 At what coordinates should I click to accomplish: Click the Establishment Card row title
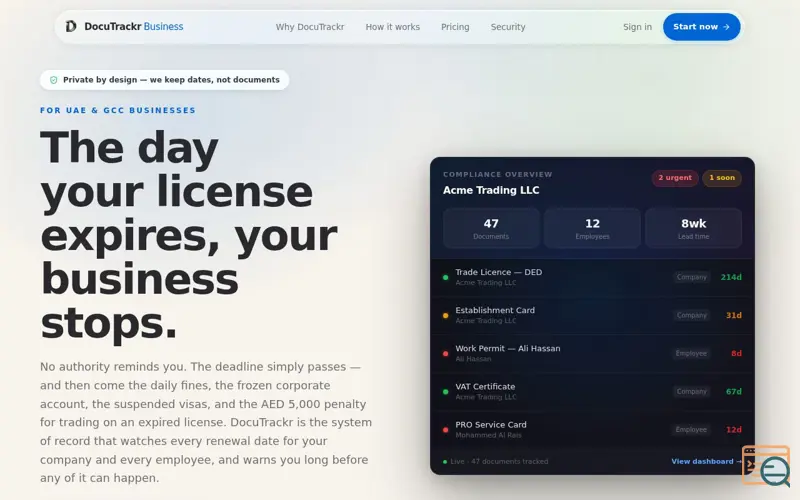[x=495, y=310]
